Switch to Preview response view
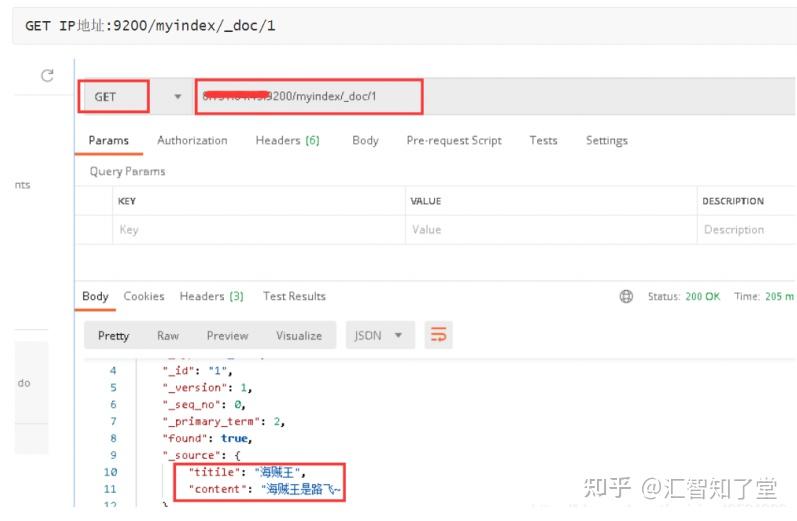 pos(227,335)
